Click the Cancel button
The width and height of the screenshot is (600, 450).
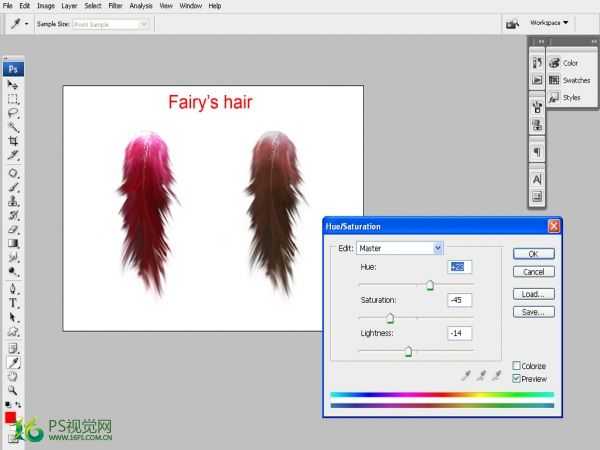533,271
